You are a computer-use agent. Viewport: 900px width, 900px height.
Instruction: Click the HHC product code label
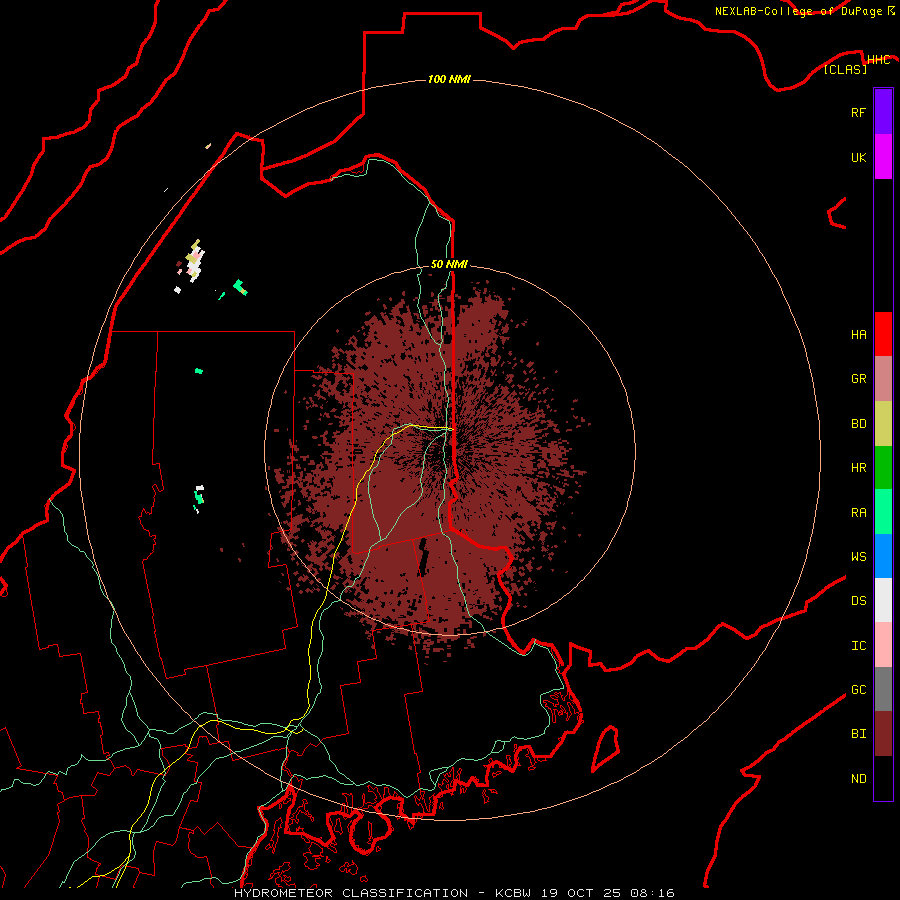tap(878, 60)
